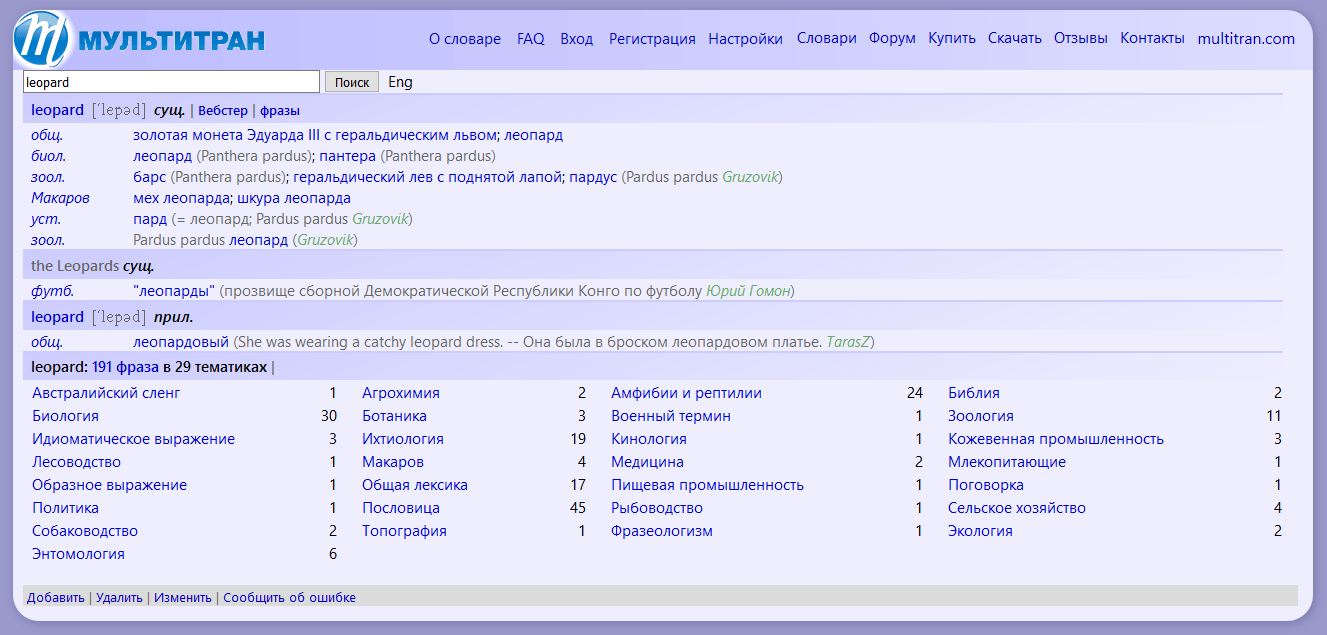Open the Купить menu link
The width and height of the screenshot is (1327, 635).
click(x=952, y=39)
